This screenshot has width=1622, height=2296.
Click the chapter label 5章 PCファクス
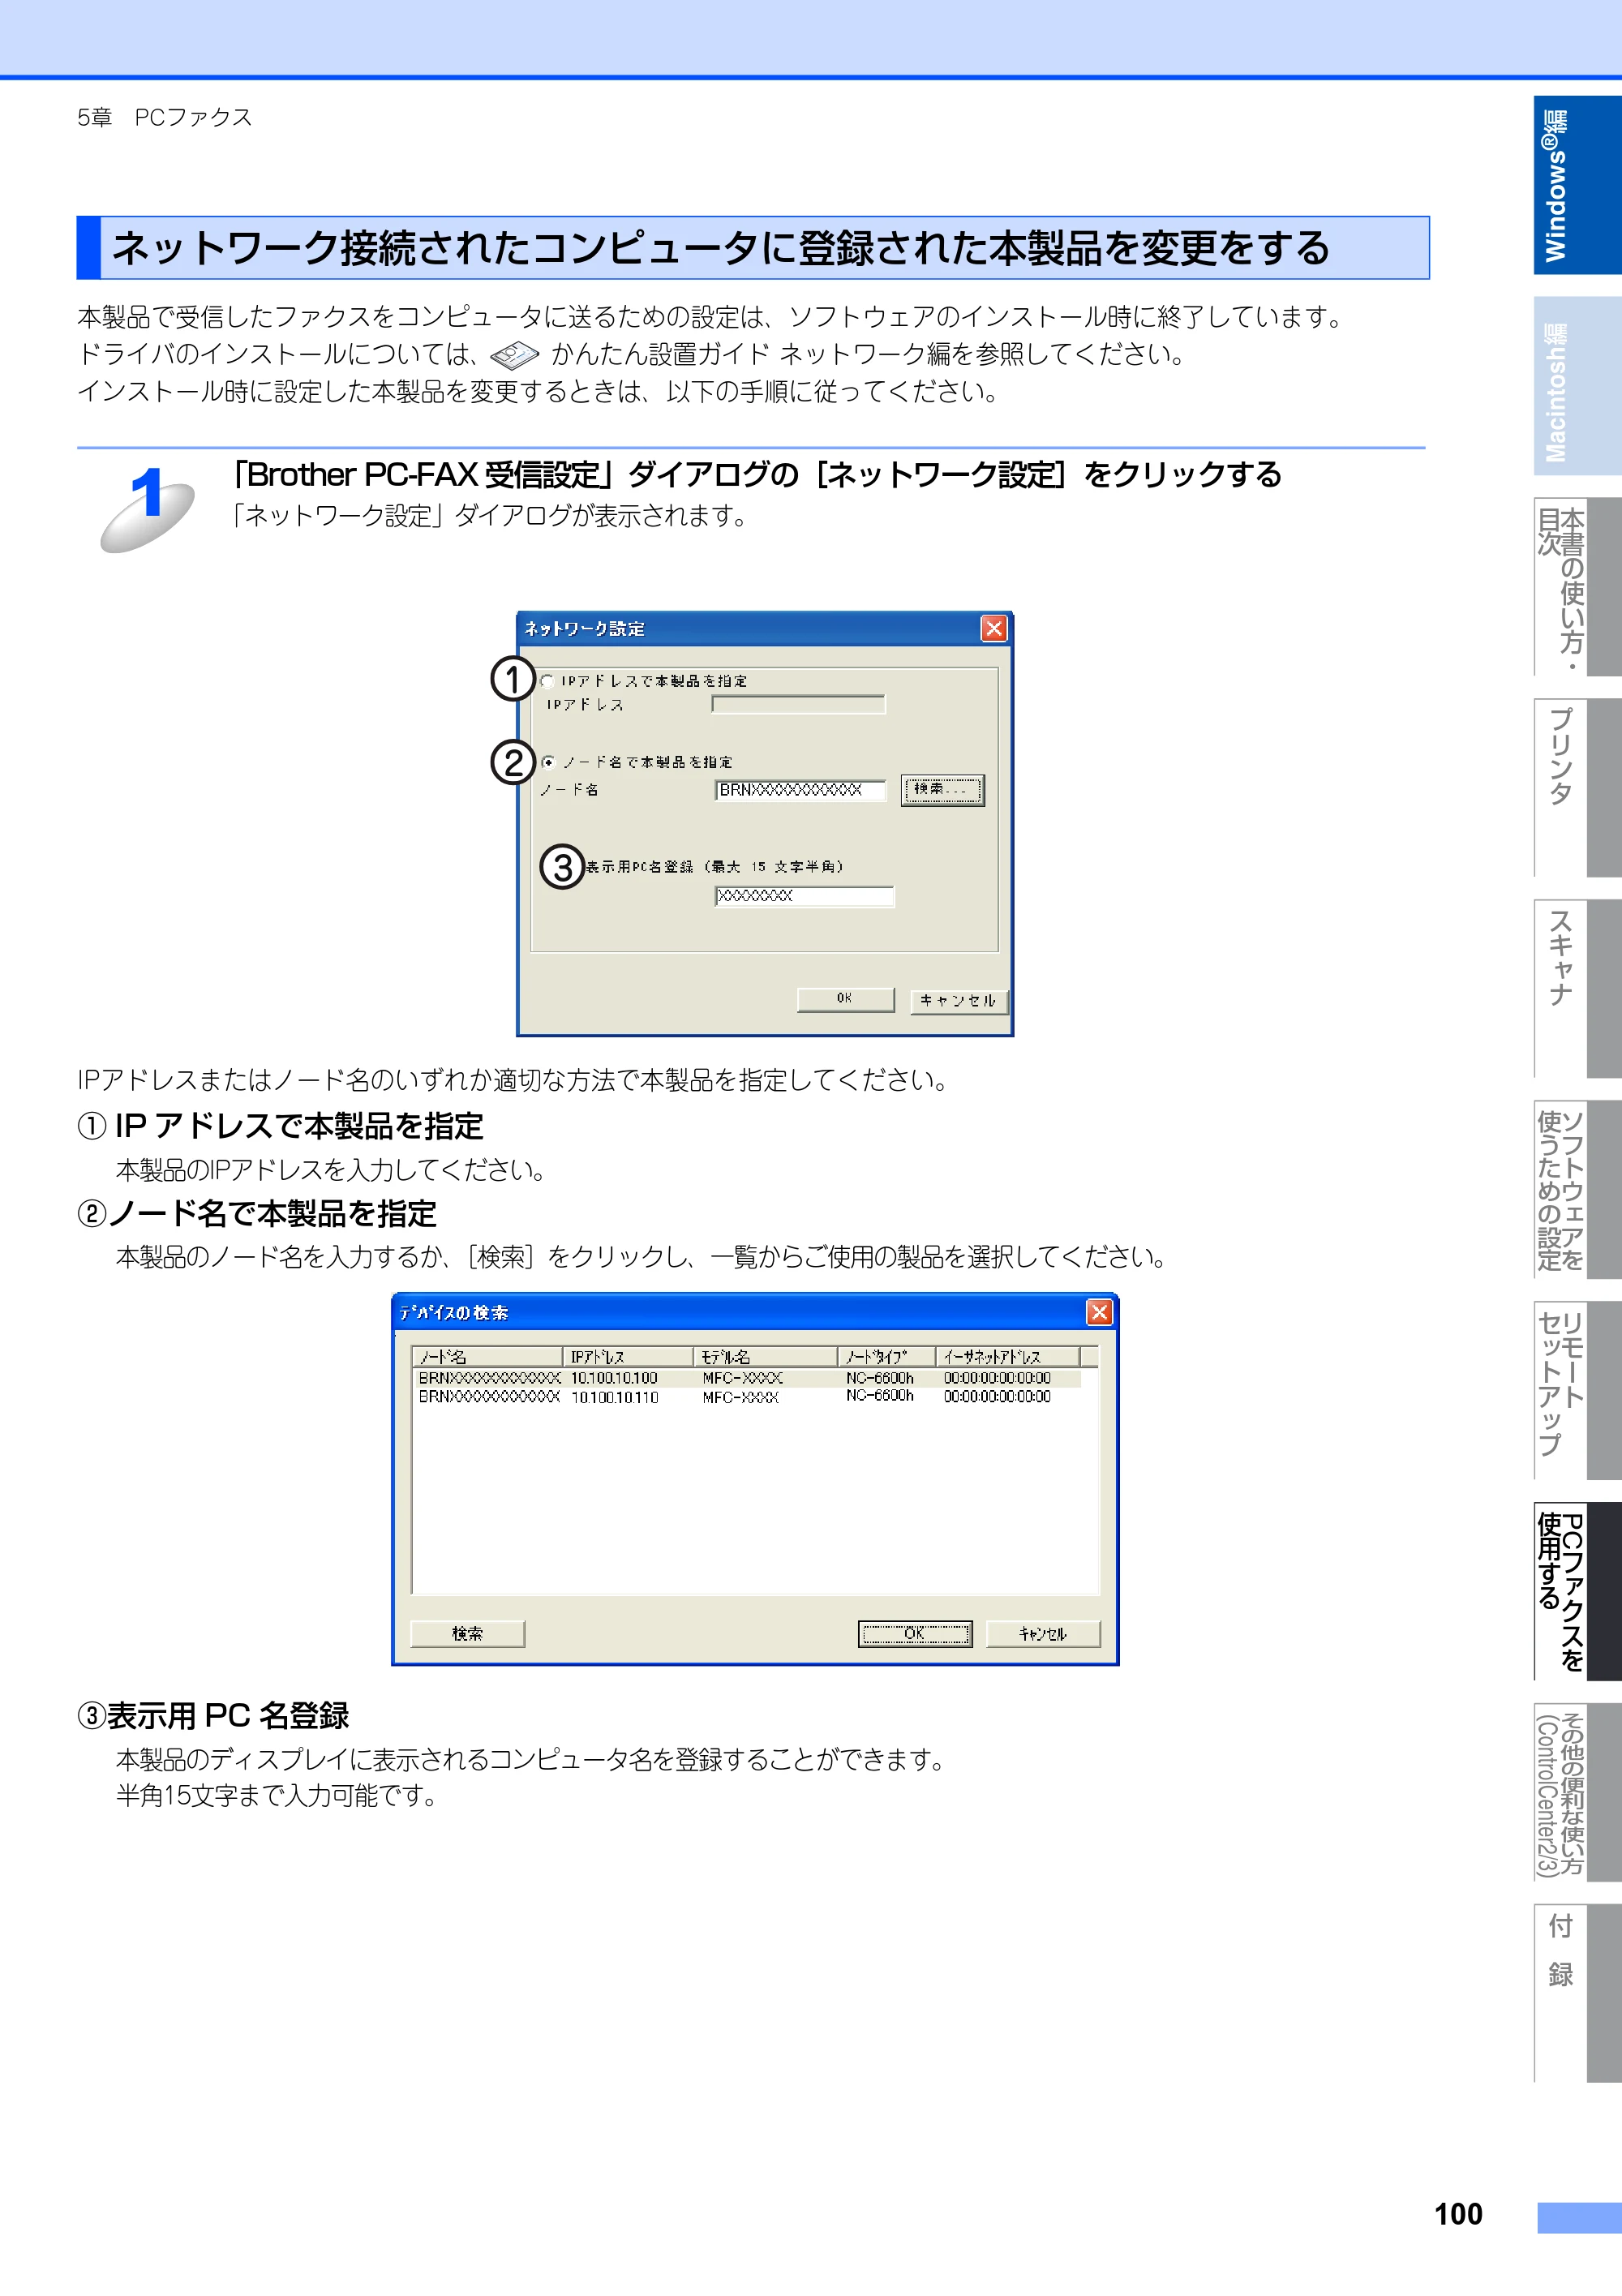click(x=165, y=117)
